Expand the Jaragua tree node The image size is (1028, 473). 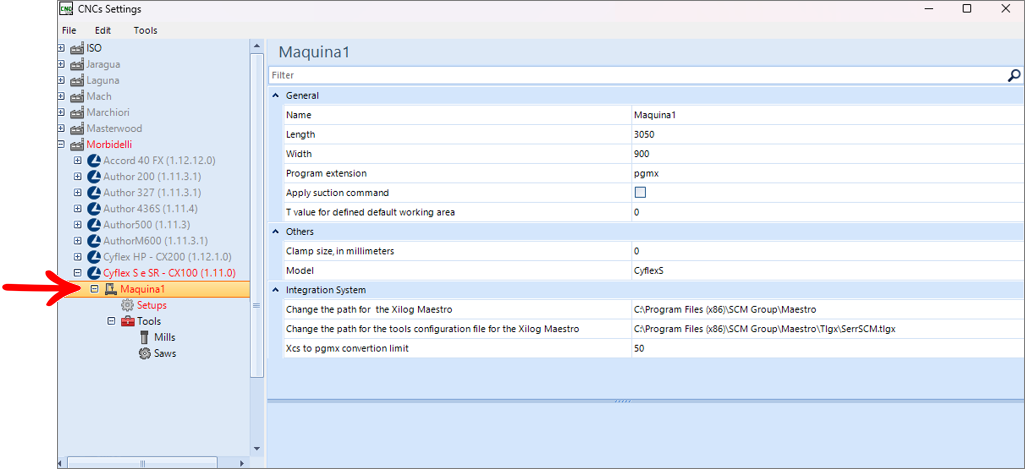click(61, 64)
